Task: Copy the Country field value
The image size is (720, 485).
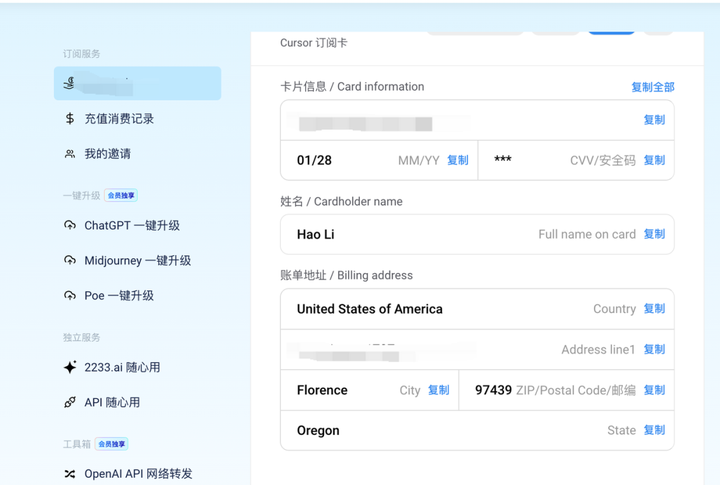Action: point(654,308)
